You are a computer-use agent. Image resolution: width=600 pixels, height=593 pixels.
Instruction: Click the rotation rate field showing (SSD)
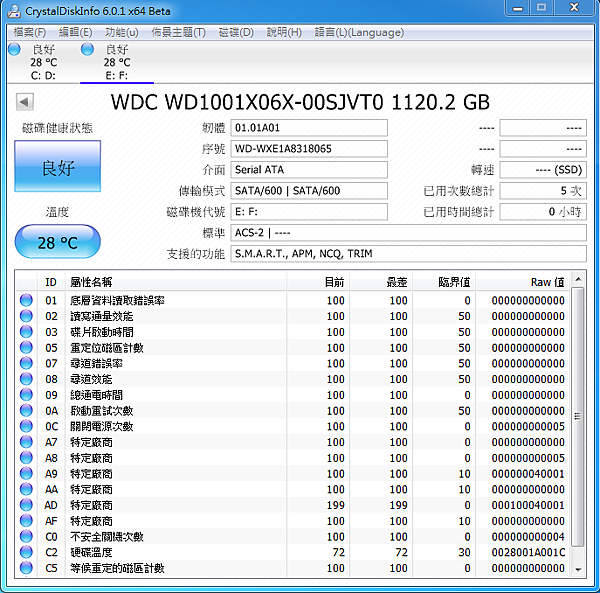(x=543, y=170)
